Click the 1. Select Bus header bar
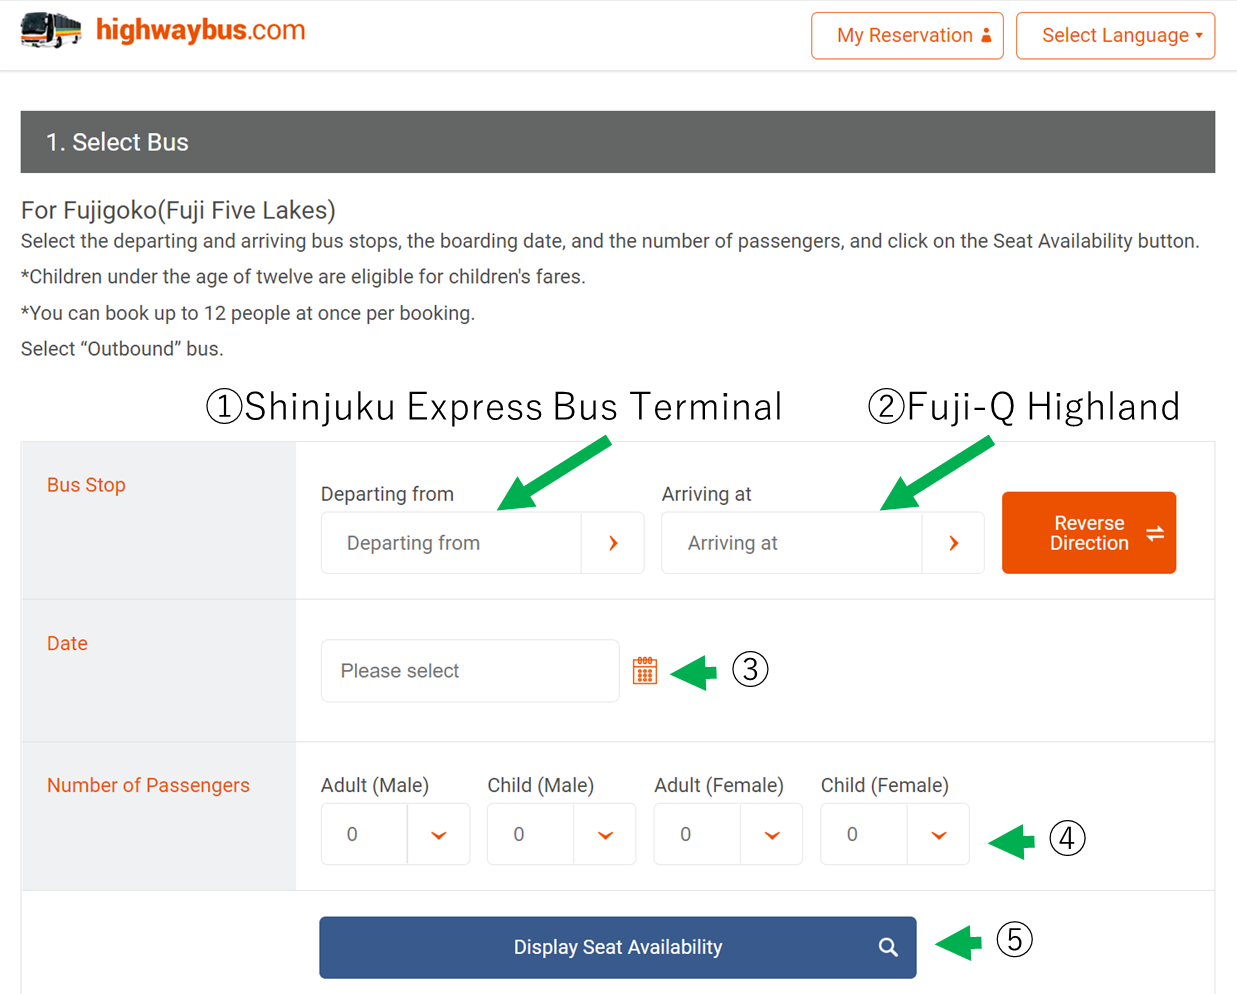The image size is (1237, 994). pyautogui.click(x=618, y=142)
